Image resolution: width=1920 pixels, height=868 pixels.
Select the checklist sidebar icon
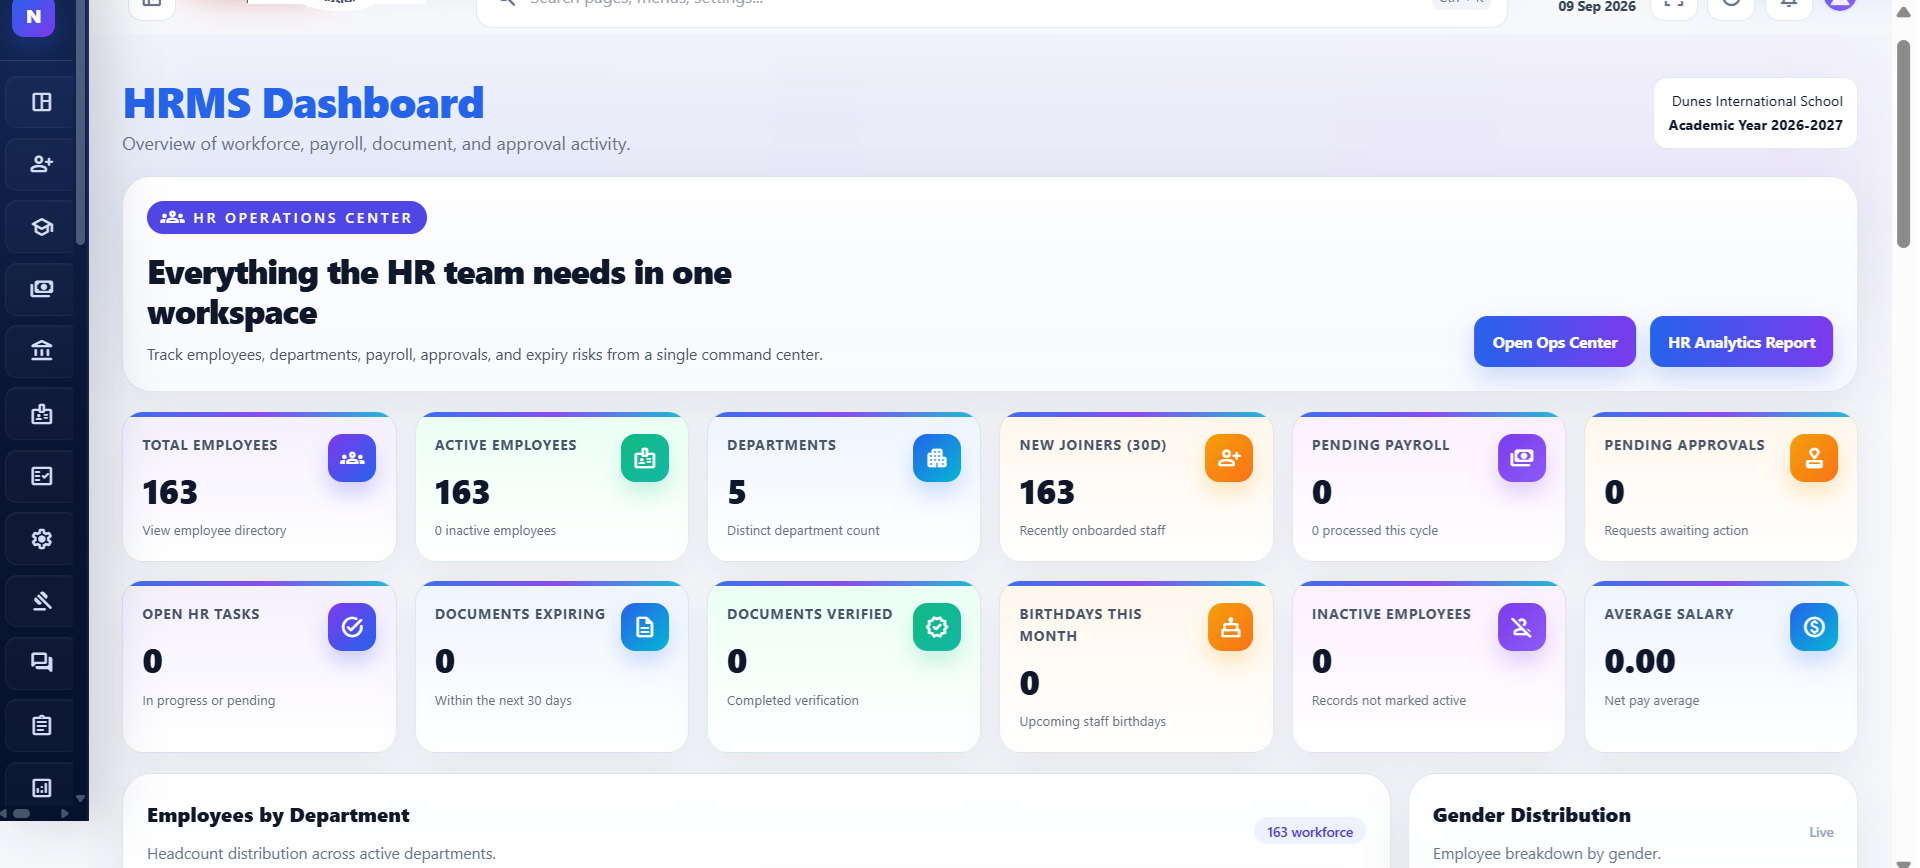(x=42, y=476)
